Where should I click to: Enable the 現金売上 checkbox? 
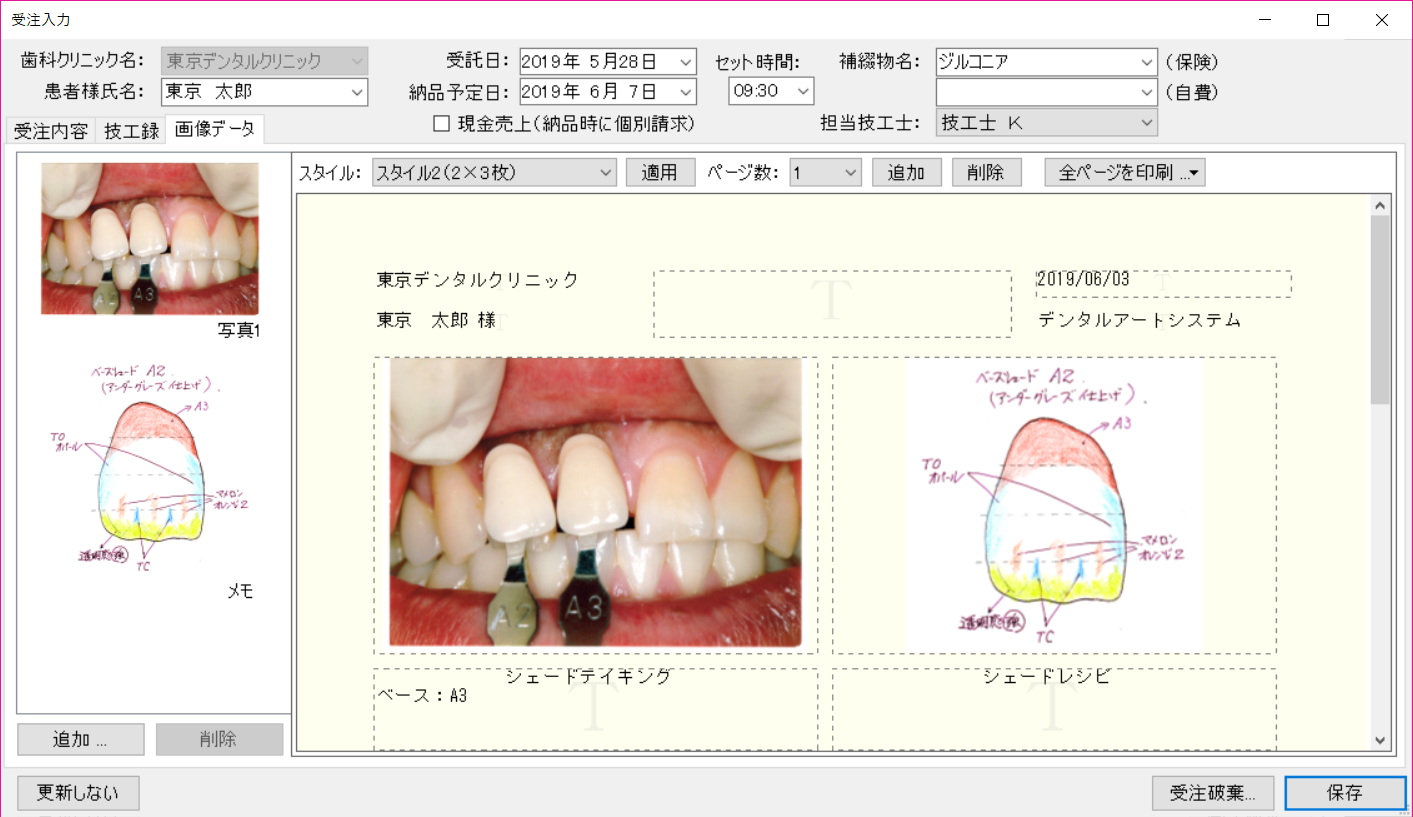[441, 124]
